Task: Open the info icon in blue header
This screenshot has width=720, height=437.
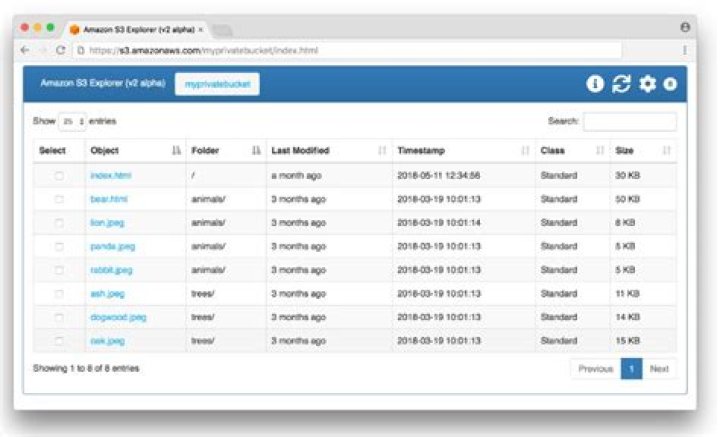Action: coord(595,84)
